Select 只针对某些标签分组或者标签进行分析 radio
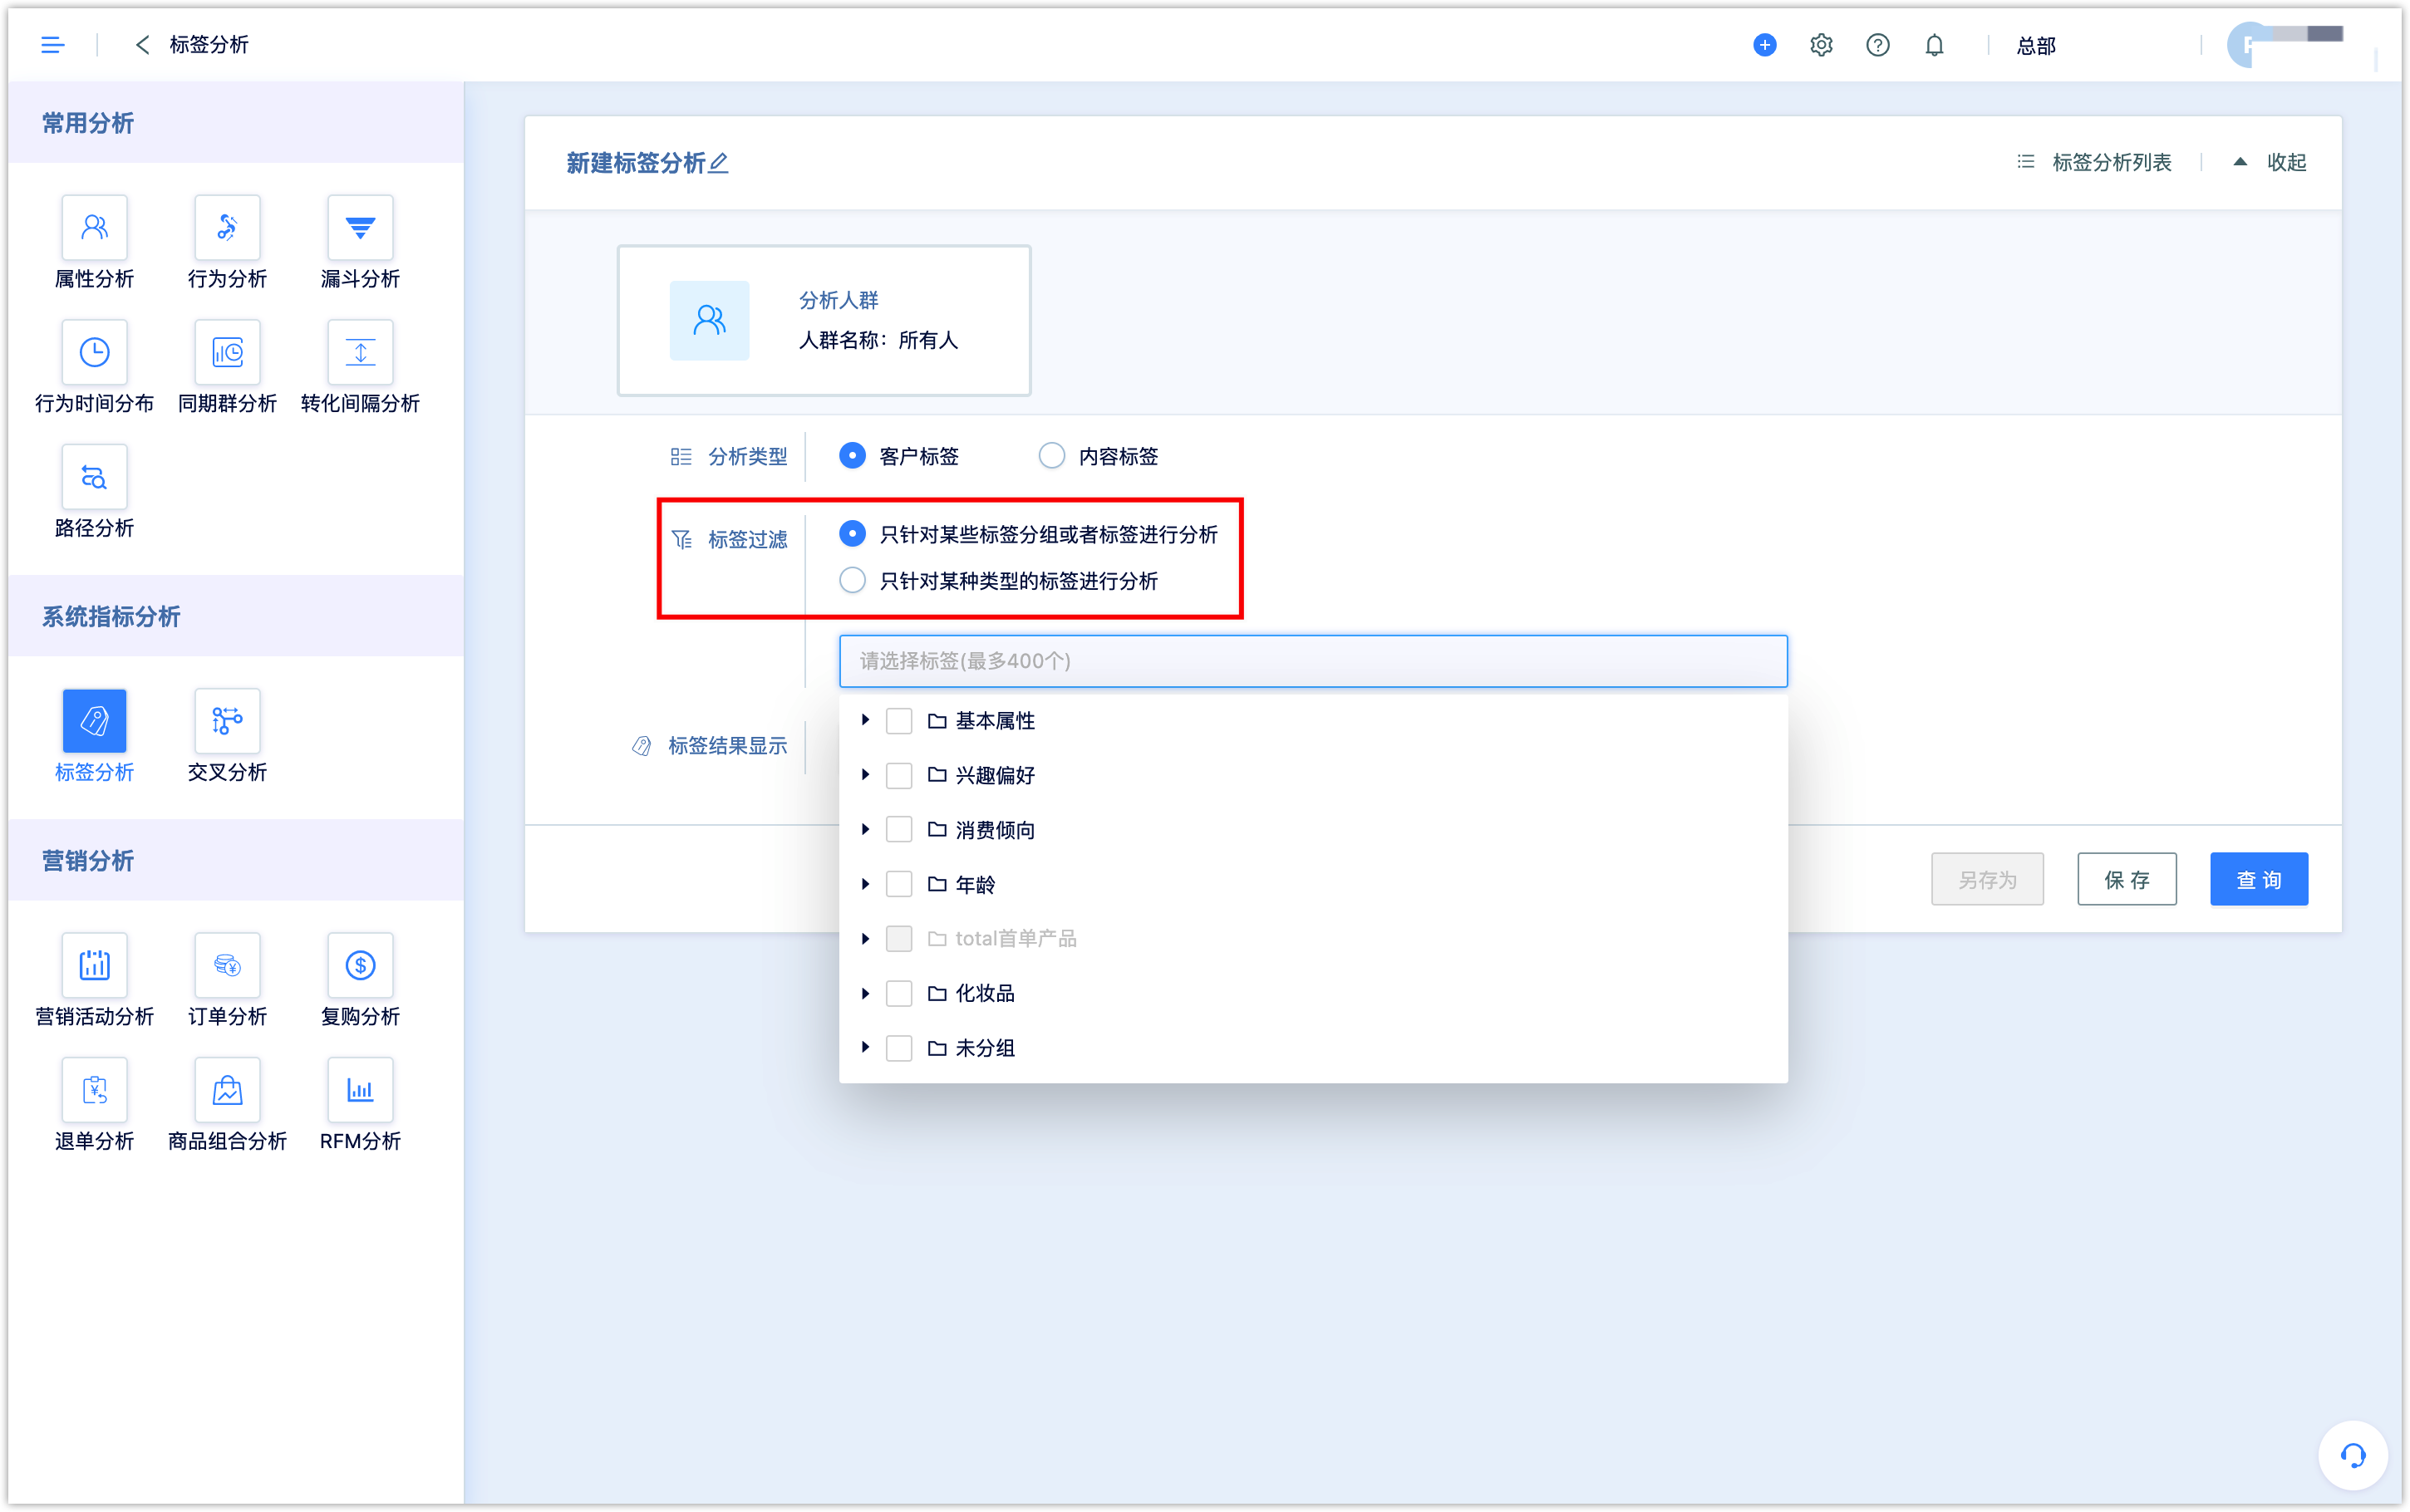 [852, 534]
